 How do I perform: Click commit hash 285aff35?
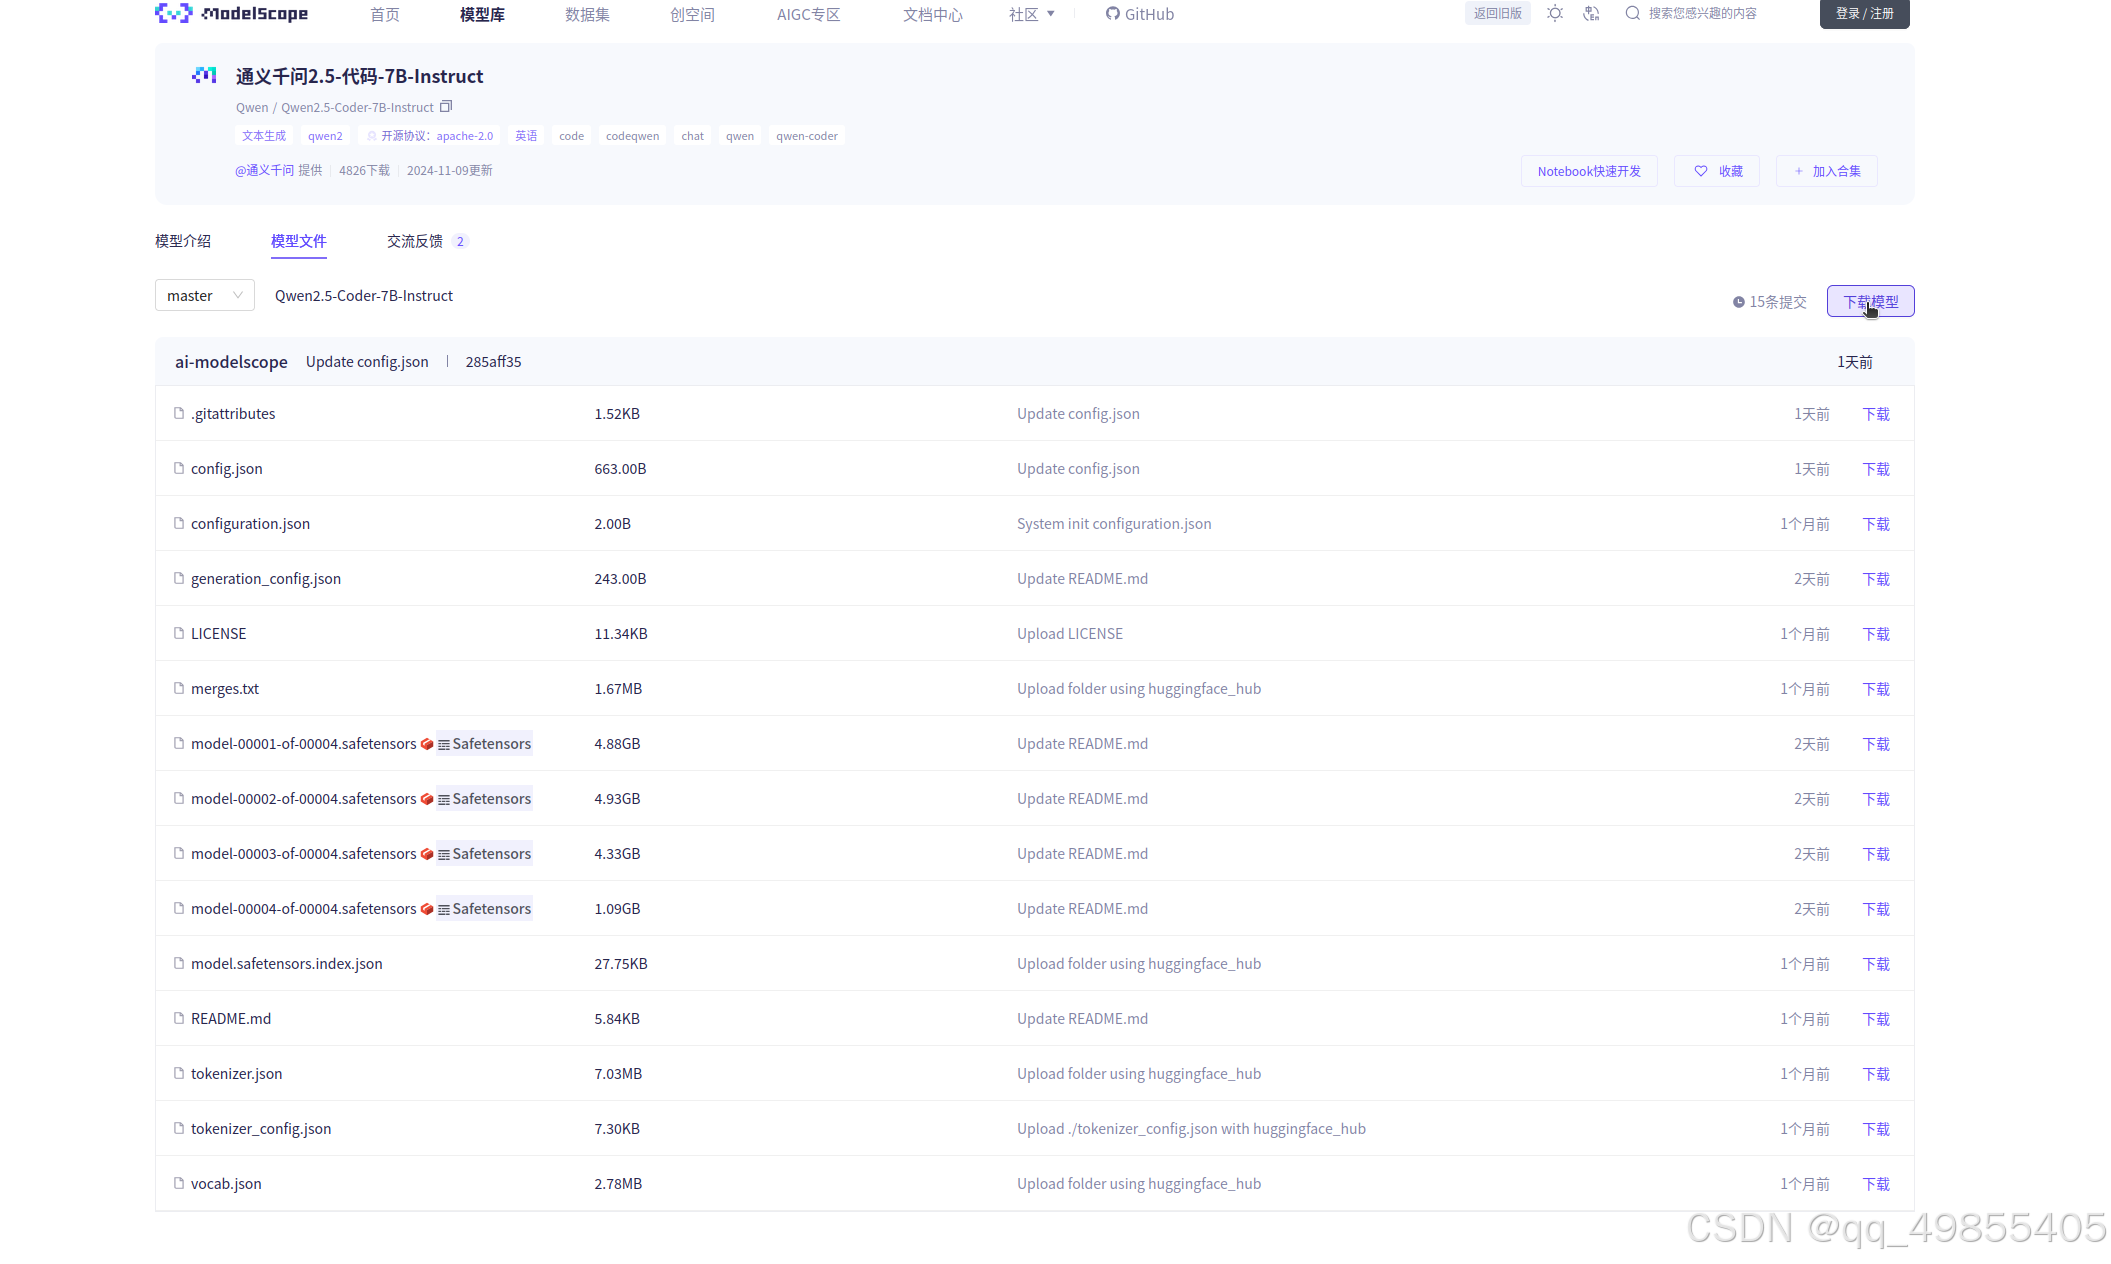tap(493, 361)
